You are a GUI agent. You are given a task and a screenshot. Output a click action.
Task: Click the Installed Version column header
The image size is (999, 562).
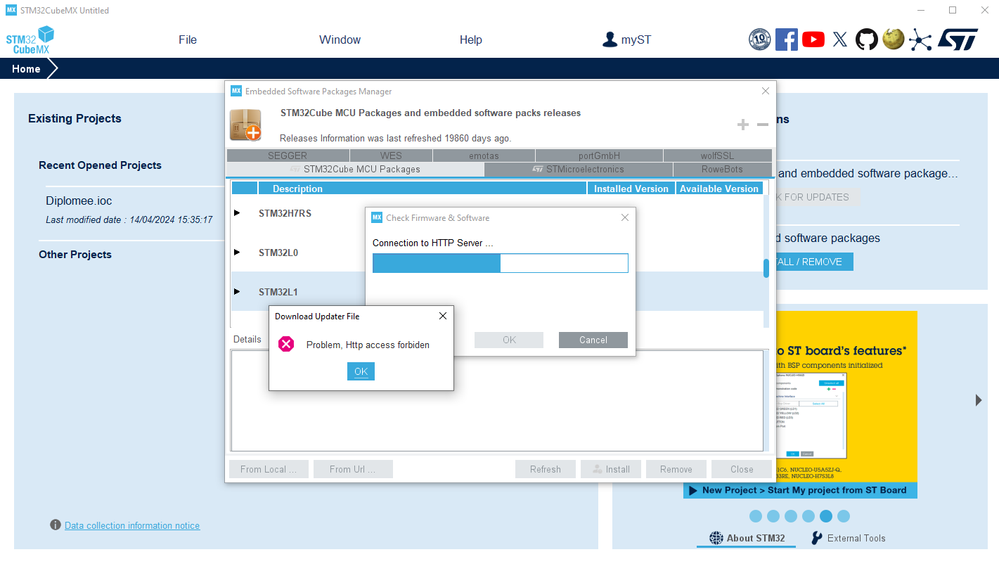coord(631,189)
